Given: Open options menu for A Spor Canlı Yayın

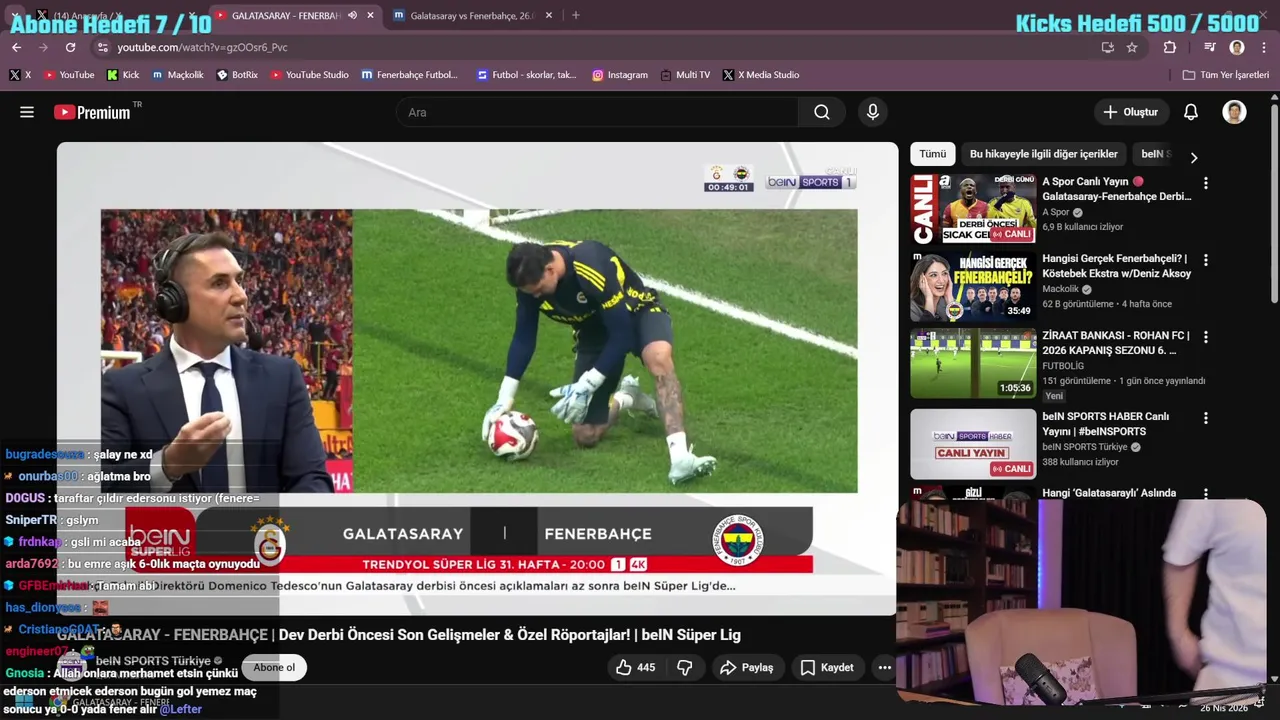Looking at the screenshot, I should click(1205, 183).
